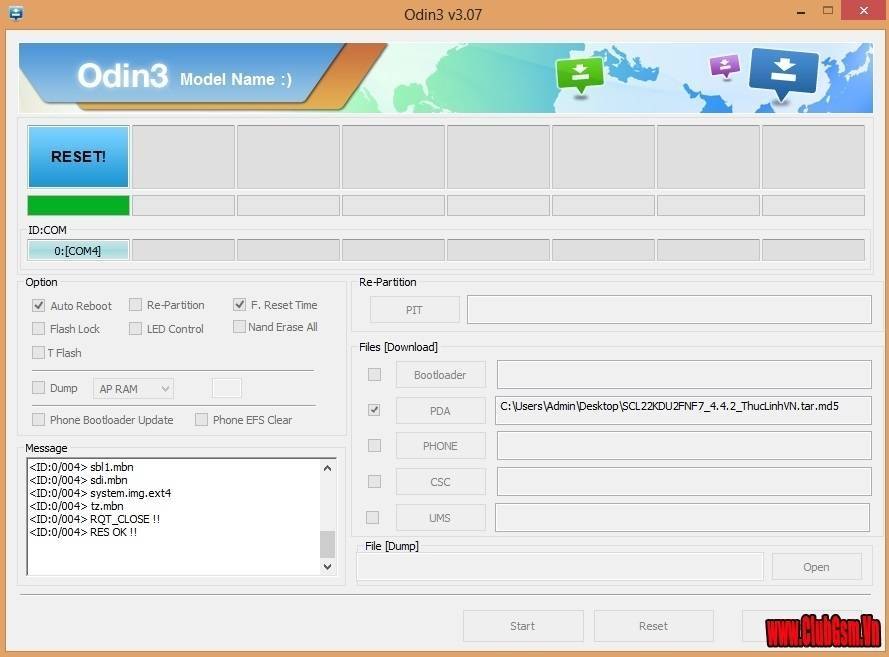The height and width of the screenshot is (657, 889).
Task: Click the purple download icon in banner
Action: click(725, 66)
